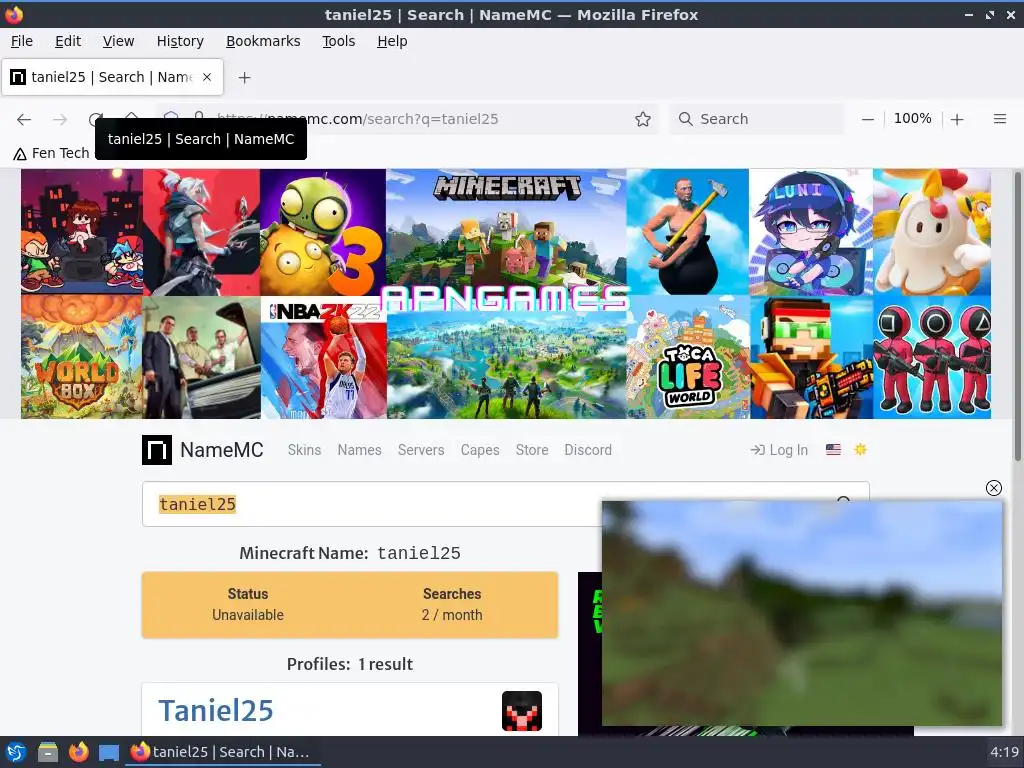The height and width of the screenshot is (768, 1024).
Task: Reset zoom by clicking 100% label
Action: point(912,118)
